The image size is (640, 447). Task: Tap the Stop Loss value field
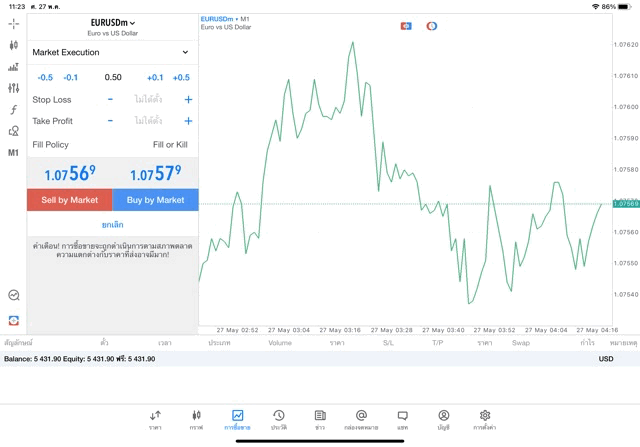point(149,99)
